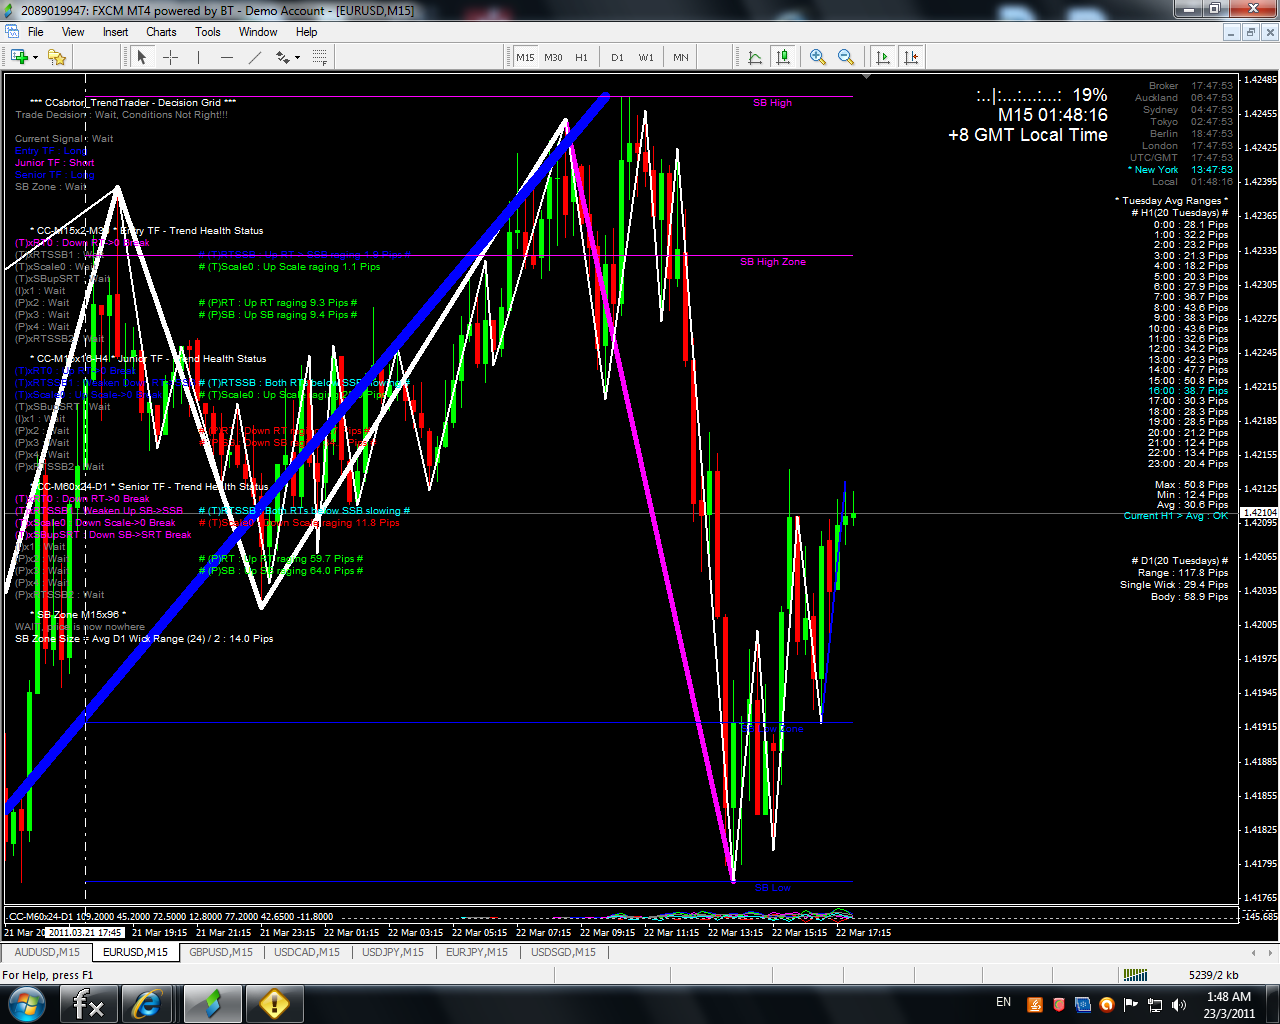Click the connection status bars indicator
Image resolution: width=1280 pixels, height=1024 pixels.
pyautogui.click(x=1135, y=975)
